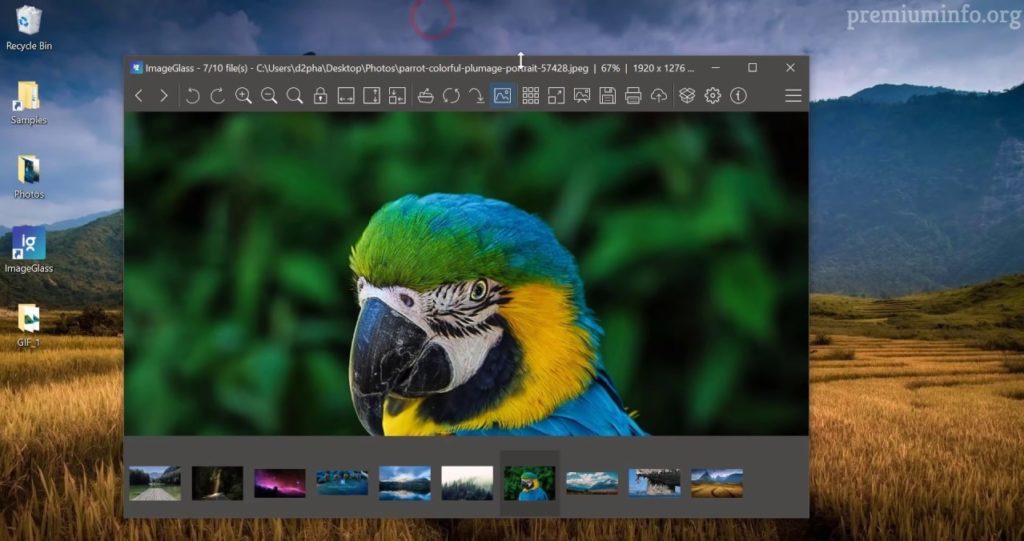Print the current image
The width and height of the screenshot is (1024, 541).
[x=633, y=96]
